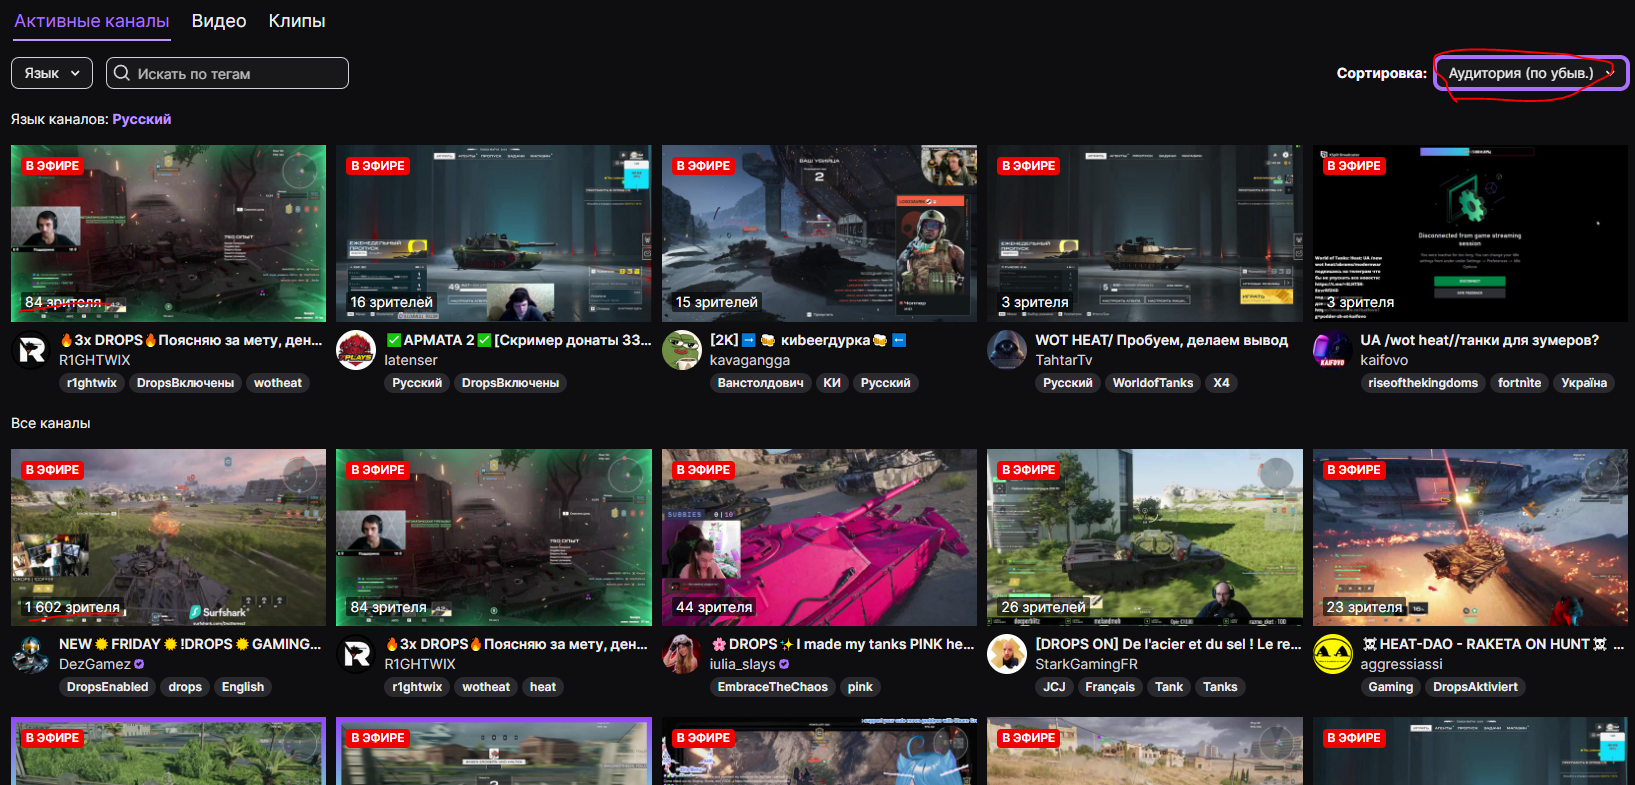Open title 'NEW FRIDAY !DROPS GAMING...'

click(190, 644)
